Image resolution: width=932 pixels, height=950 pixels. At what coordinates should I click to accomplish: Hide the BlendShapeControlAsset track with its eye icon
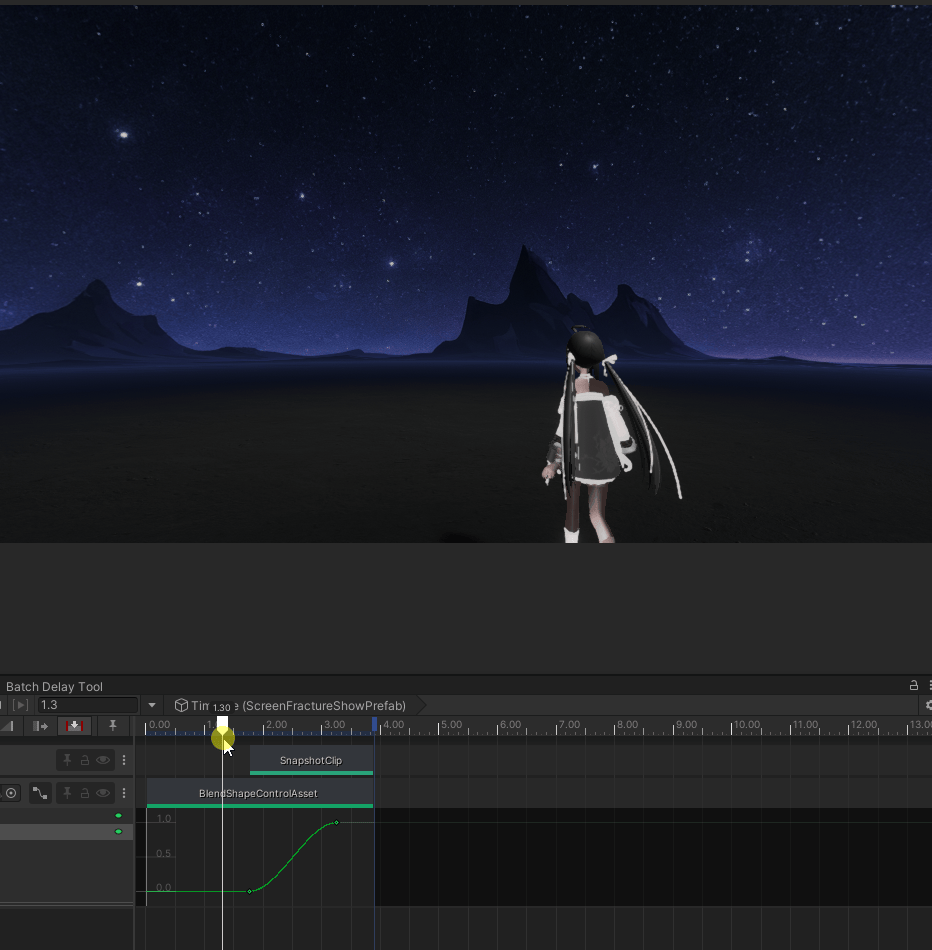(103, 792)
